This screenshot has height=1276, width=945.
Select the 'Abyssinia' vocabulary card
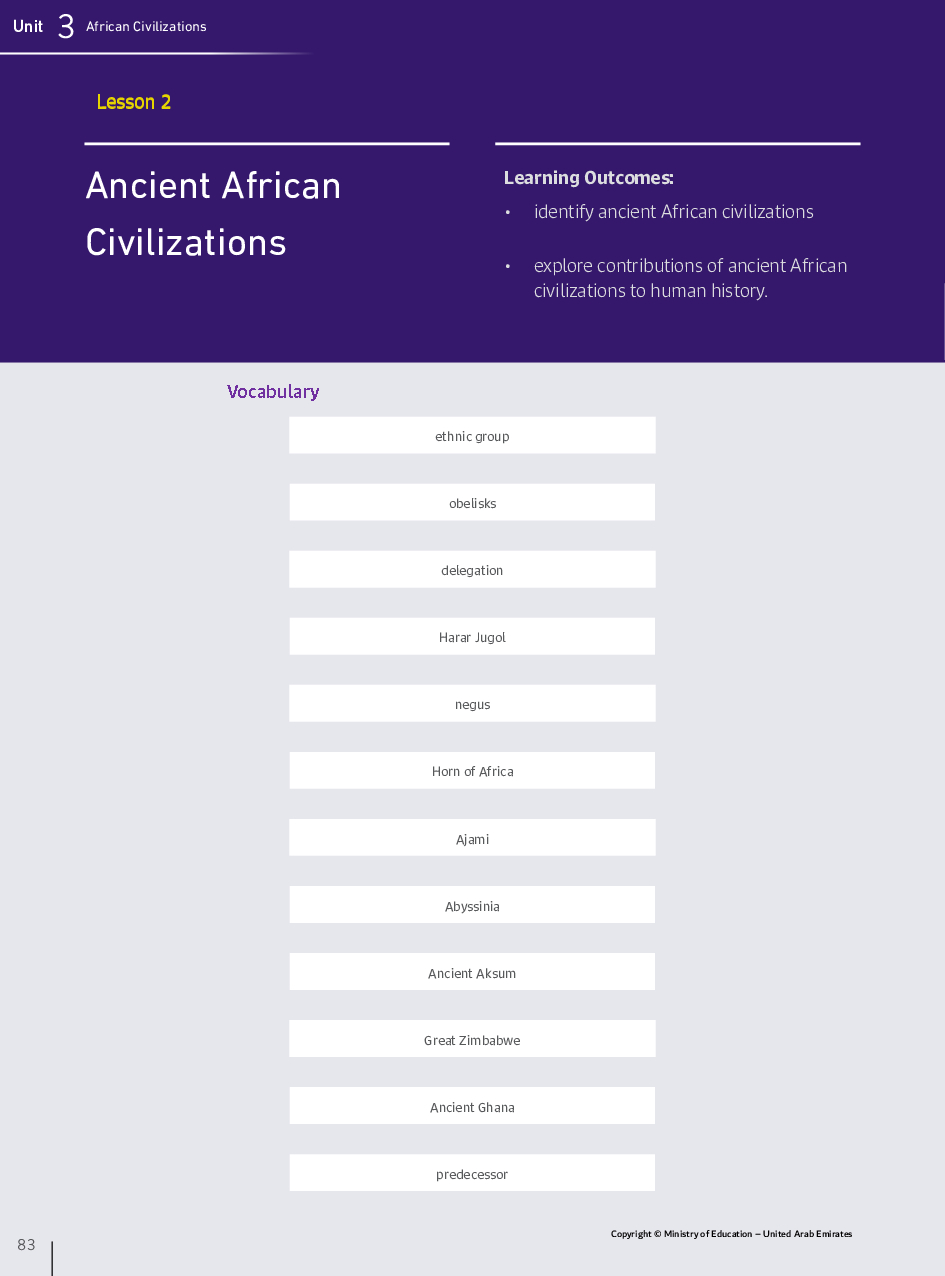pos(472,905)
